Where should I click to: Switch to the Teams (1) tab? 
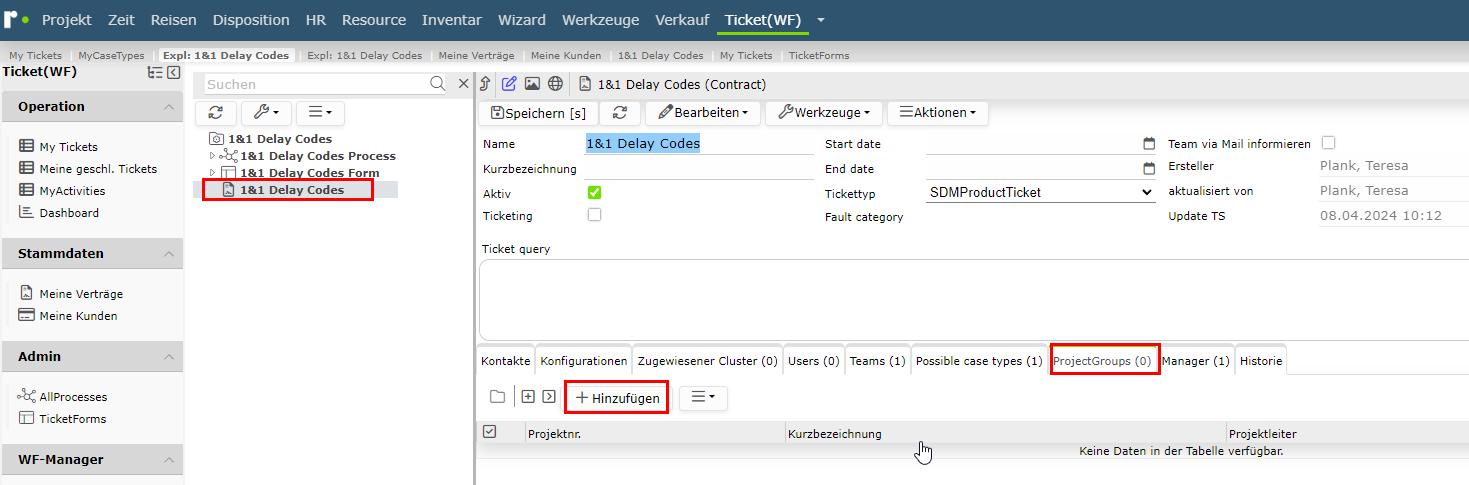click(878, 361)
